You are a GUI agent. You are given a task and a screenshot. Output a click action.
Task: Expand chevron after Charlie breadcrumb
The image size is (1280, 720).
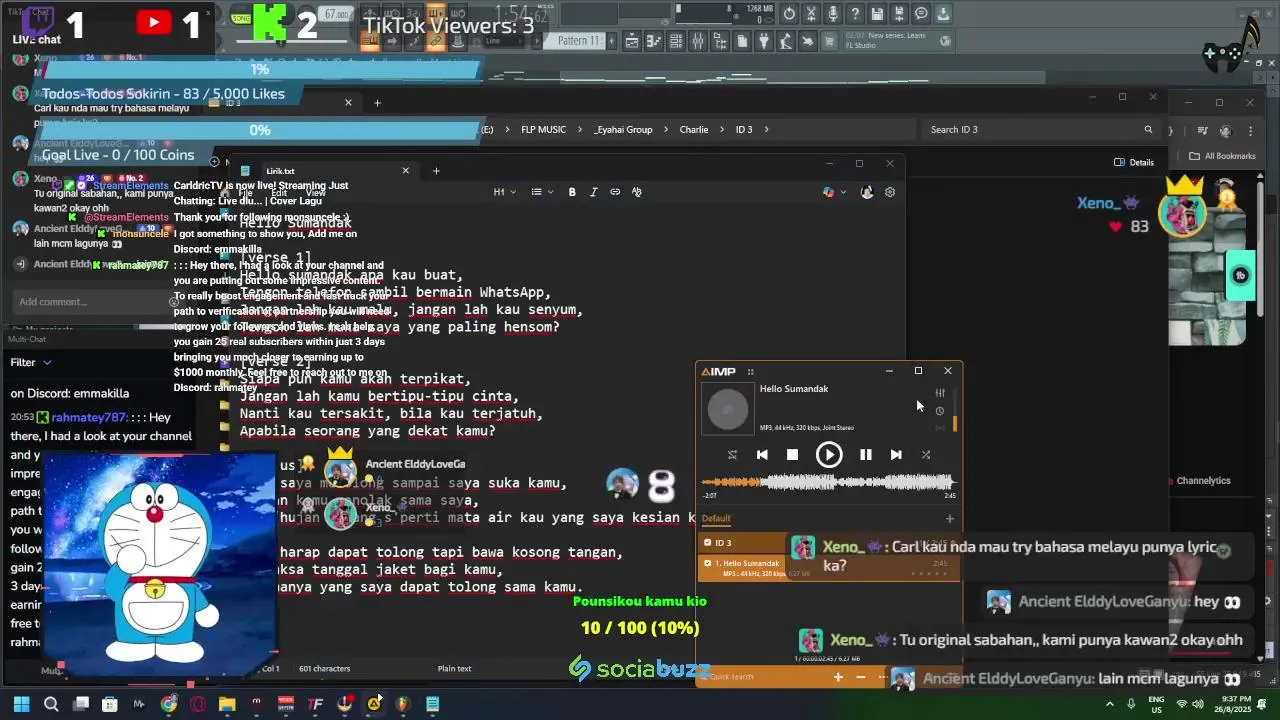pos(722,130)
